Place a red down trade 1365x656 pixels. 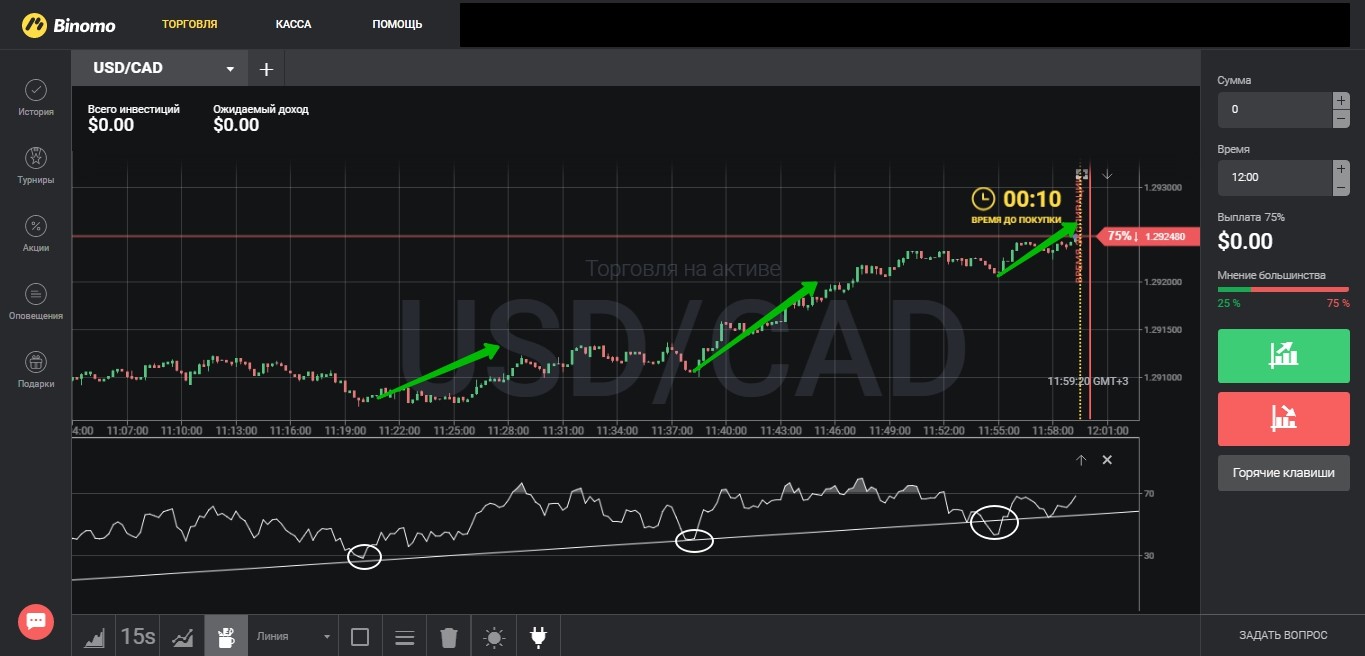1283,418
